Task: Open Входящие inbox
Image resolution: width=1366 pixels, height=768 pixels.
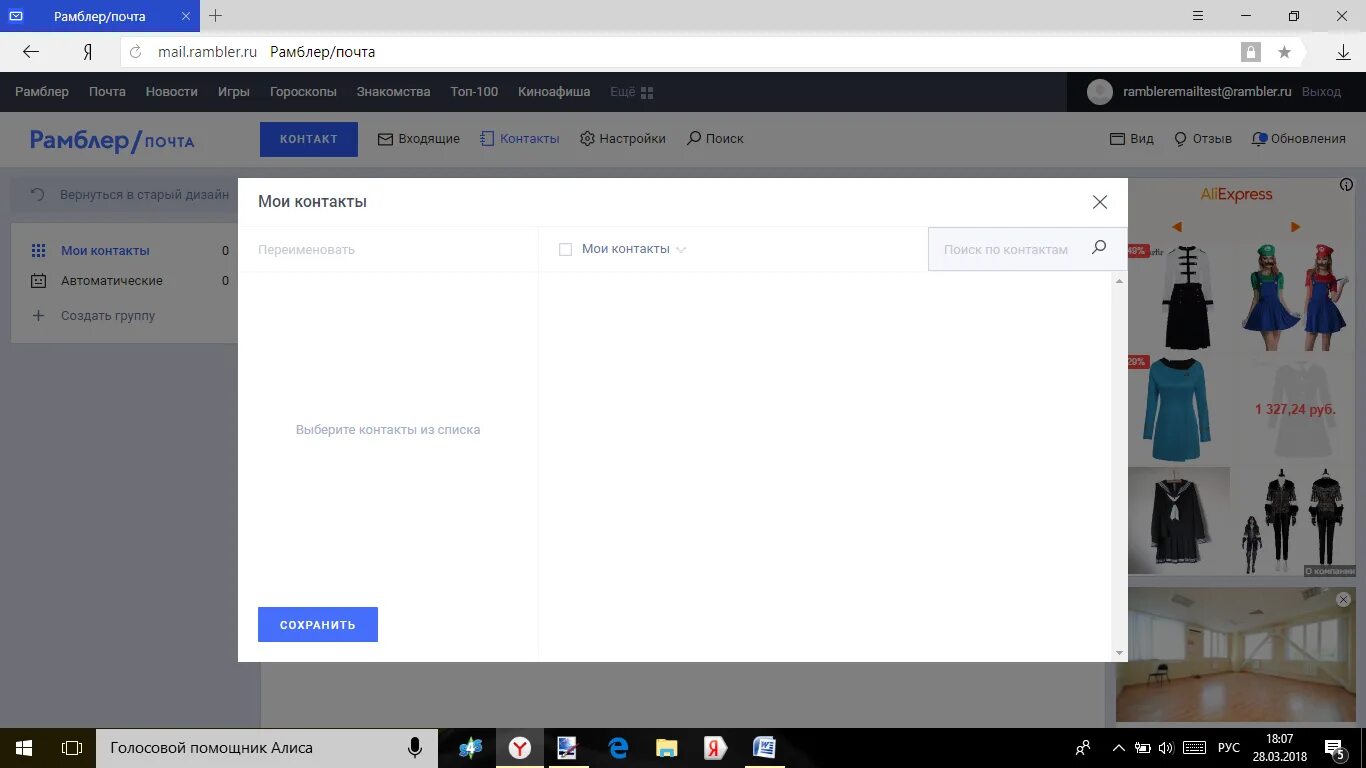Action: (x=419, y=139)
